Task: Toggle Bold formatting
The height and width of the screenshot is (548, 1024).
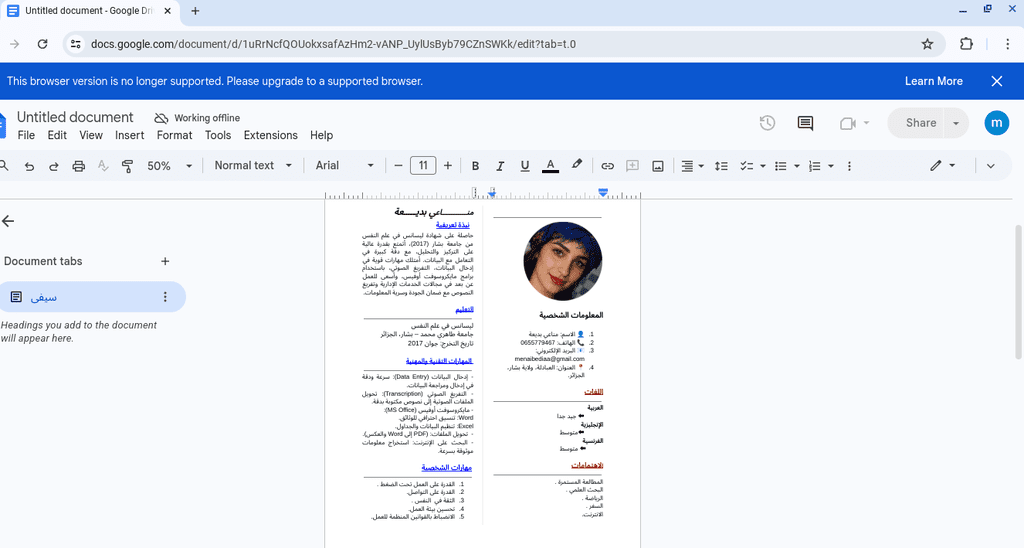Action: click(476, 166)
